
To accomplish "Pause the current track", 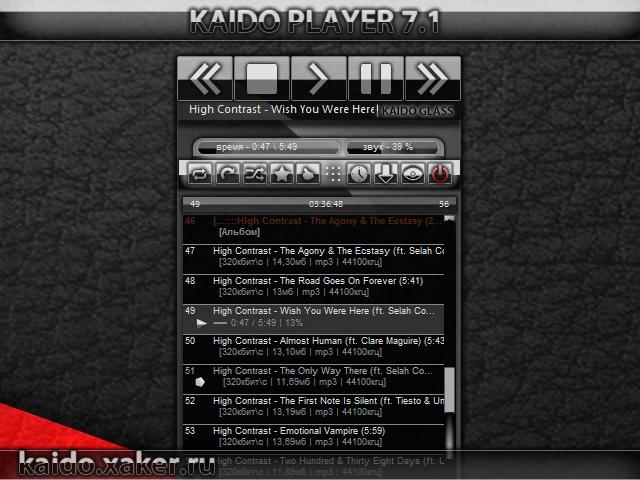I will pyautogui.click(x=376, y=78).
